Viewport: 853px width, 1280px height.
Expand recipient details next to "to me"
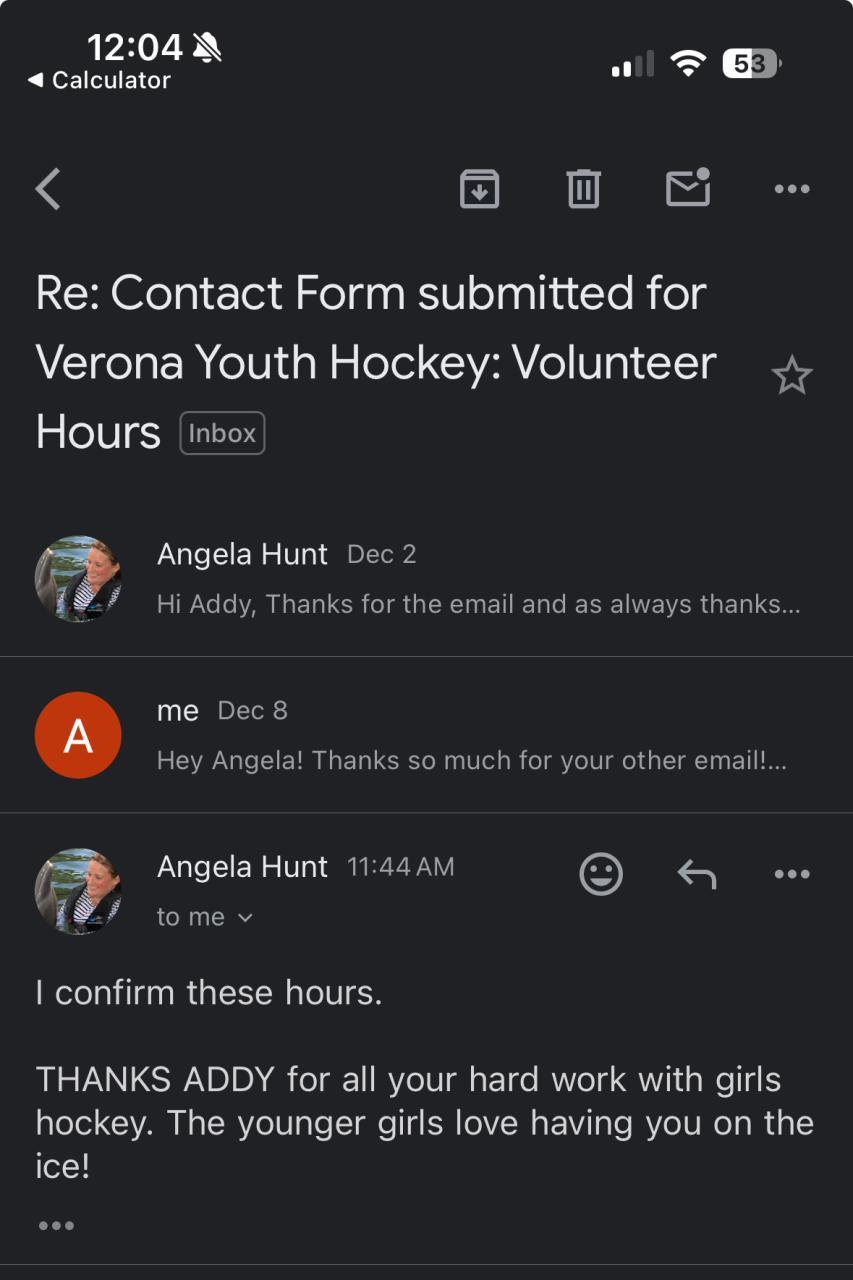coord(245,918)
